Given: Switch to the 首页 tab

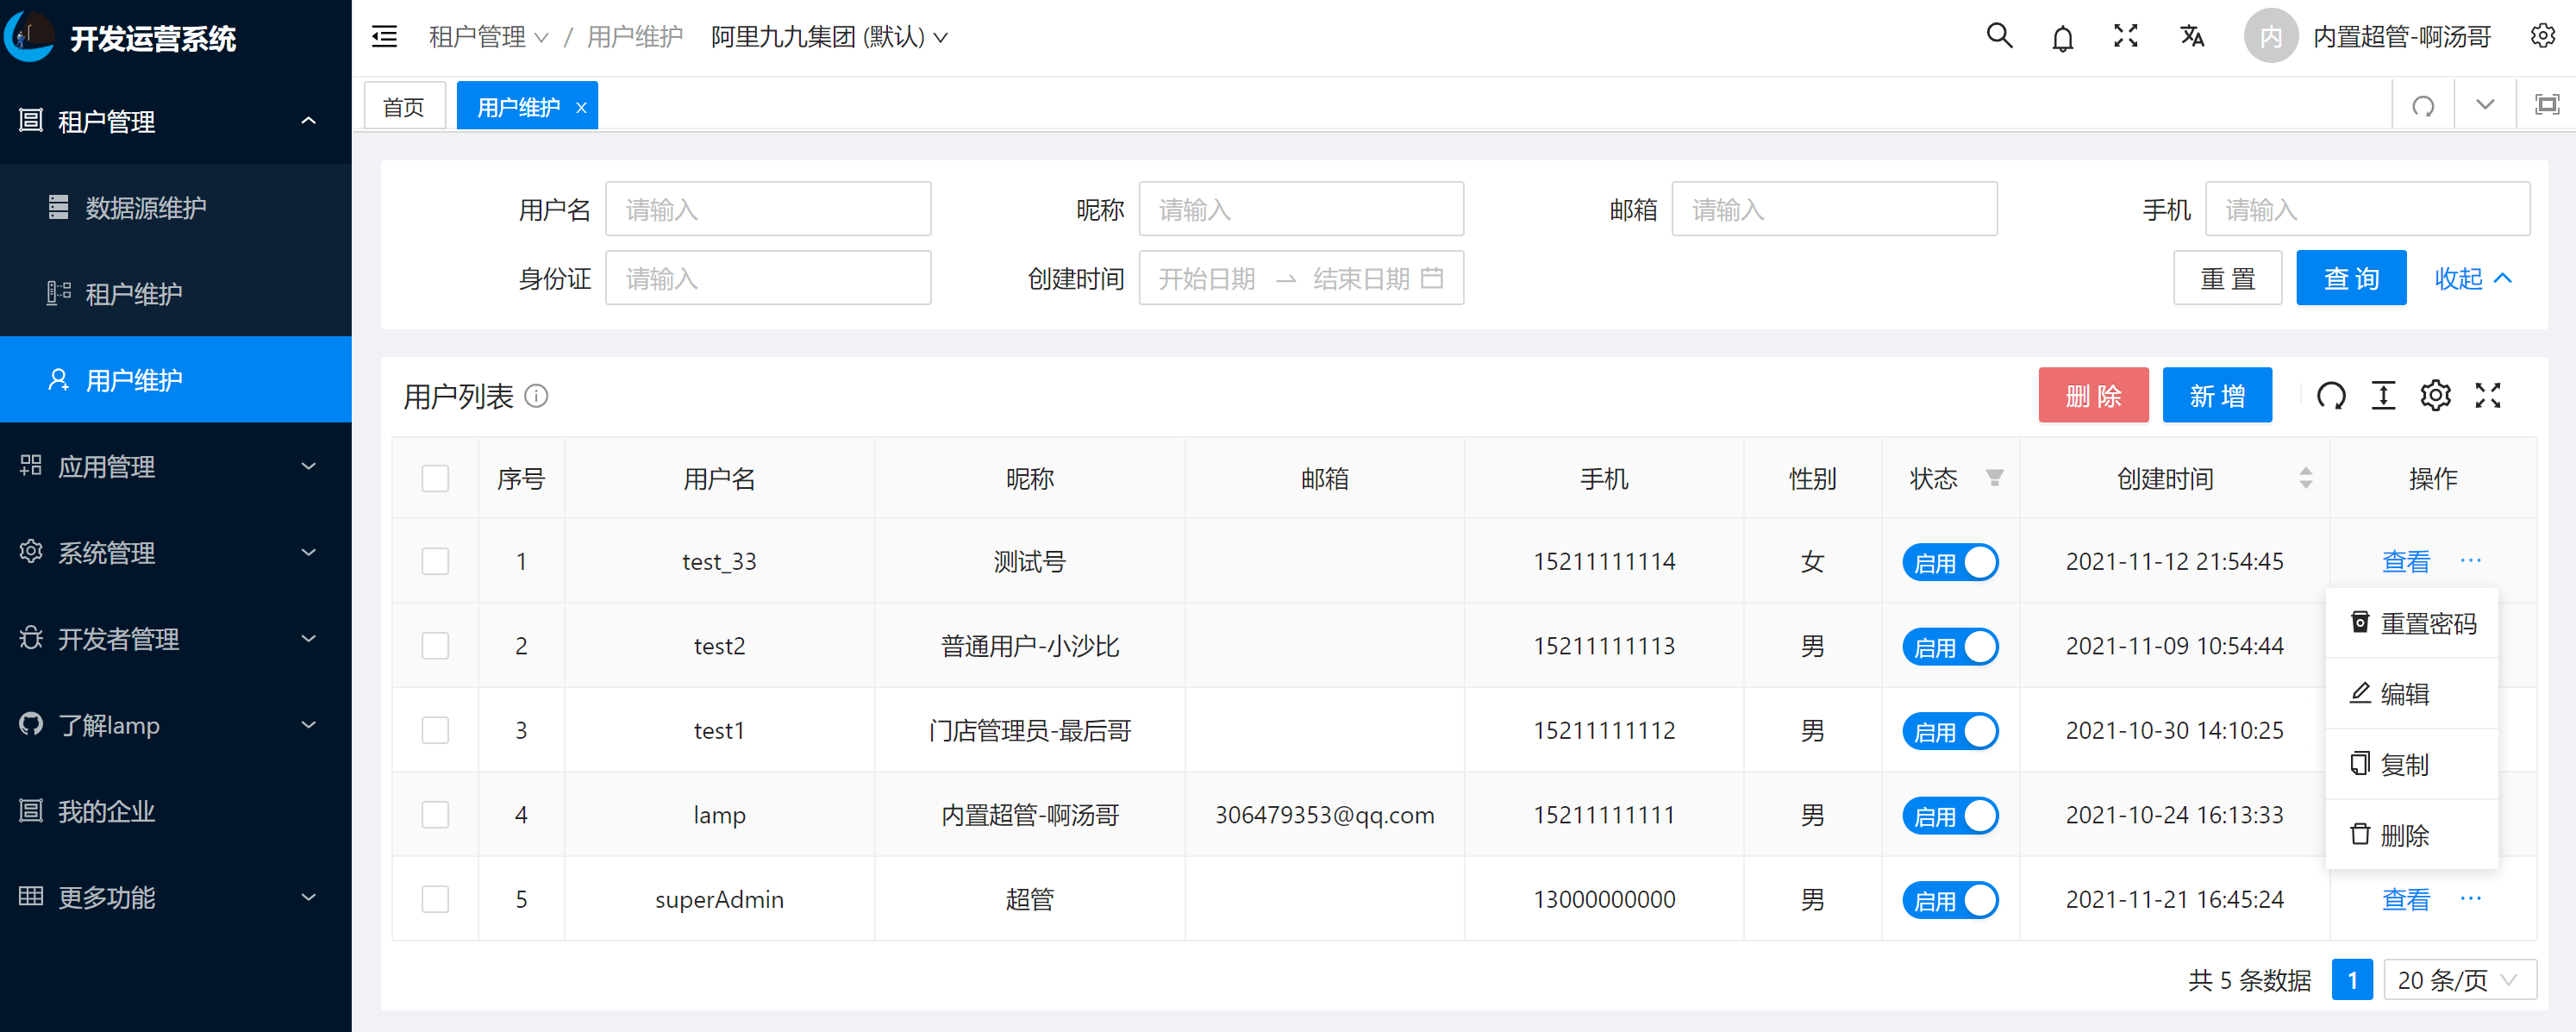Looking at the screenshot, I should coord(403,107).
